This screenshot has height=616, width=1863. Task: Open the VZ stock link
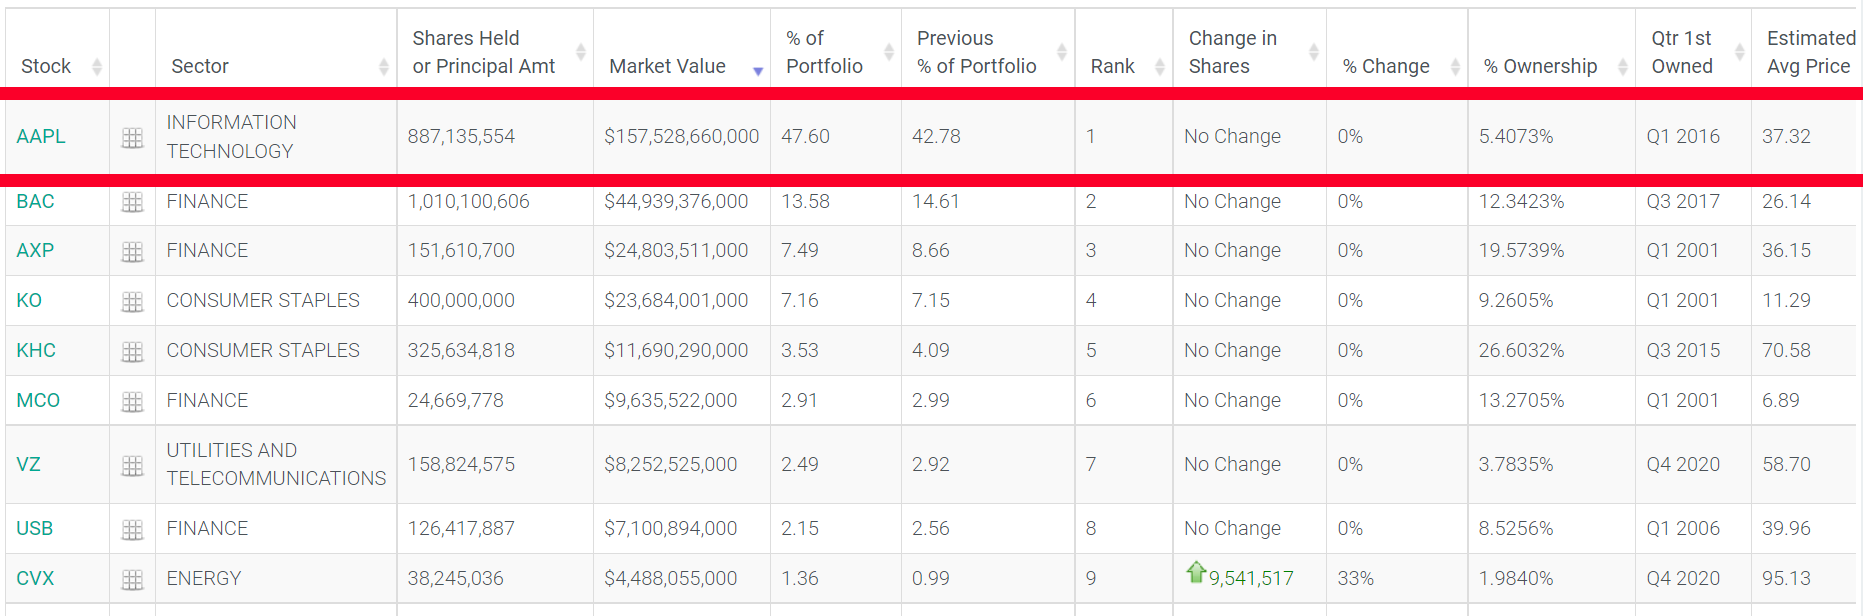click(x=28, y=464)
